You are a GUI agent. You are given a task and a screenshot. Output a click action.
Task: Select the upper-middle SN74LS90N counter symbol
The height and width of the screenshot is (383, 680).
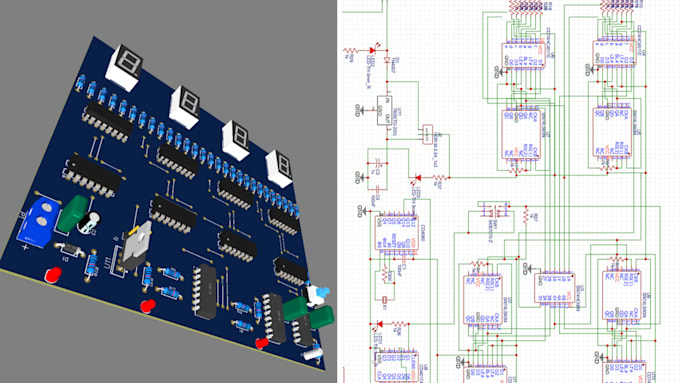(521, 134)
